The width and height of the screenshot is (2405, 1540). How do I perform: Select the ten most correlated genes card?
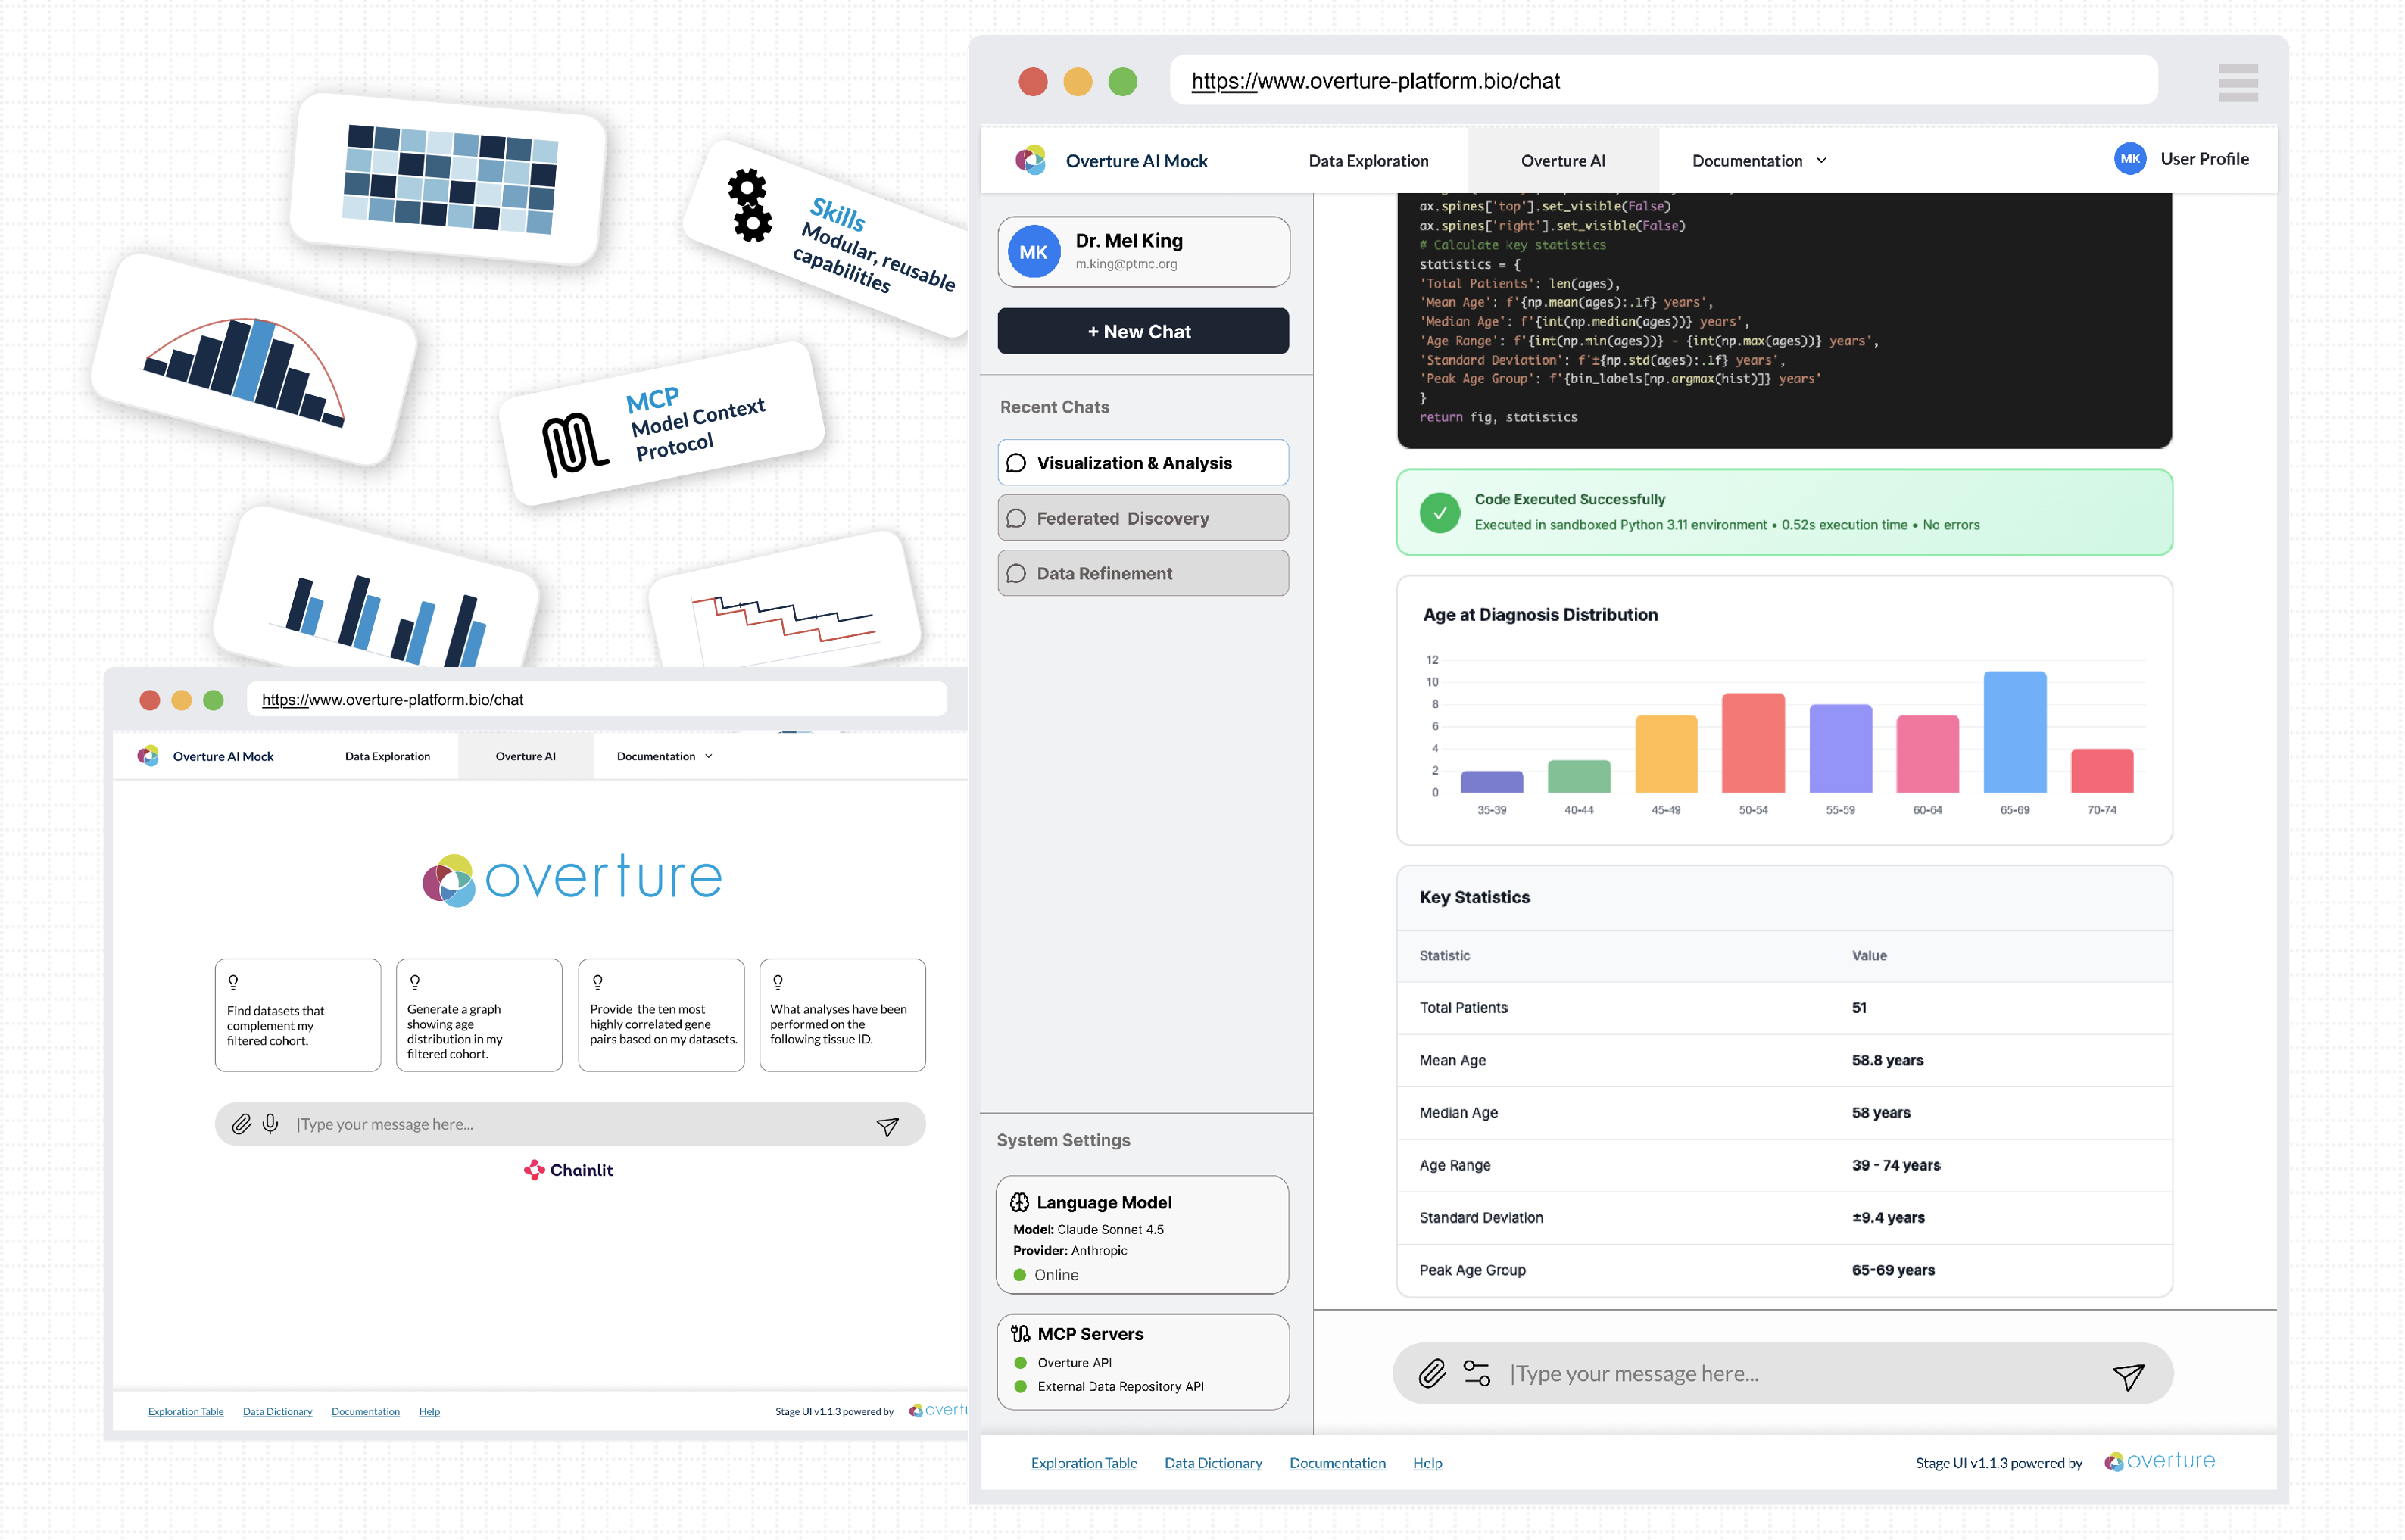(x=661, y=1015)
